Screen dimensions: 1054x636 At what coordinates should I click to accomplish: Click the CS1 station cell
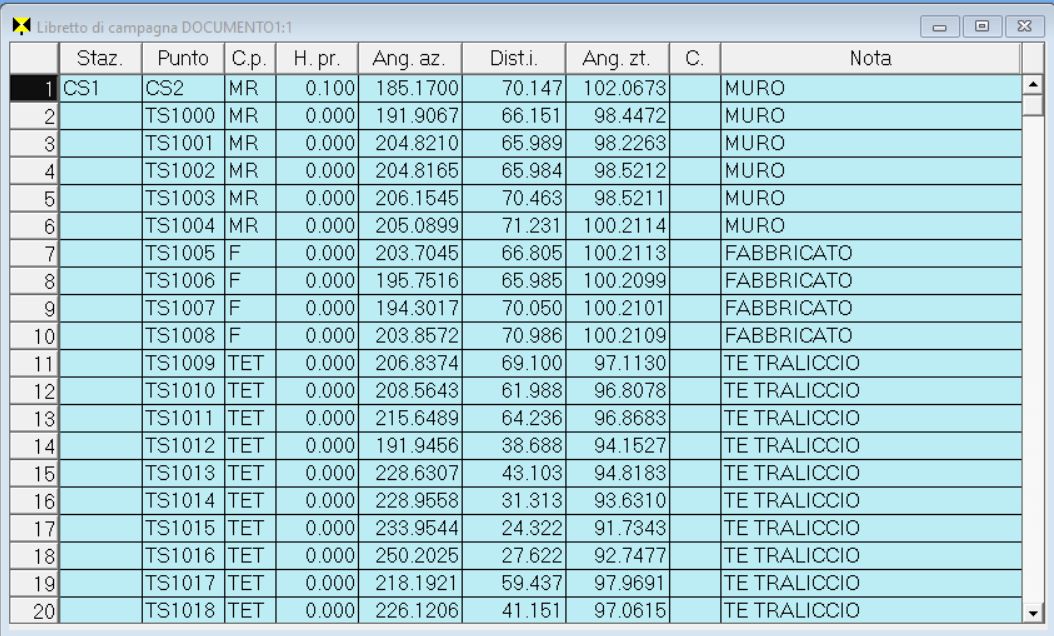coord(99,88)
